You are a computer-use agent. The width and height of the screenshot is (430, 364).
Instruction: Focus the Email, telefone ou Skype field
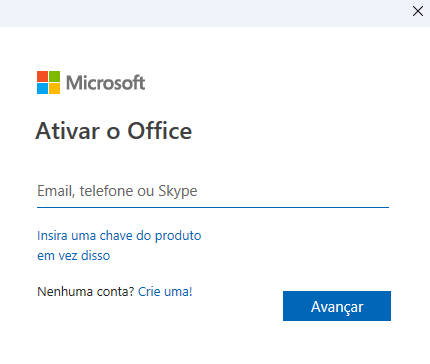pyautogui.click(x=213, y=191)
